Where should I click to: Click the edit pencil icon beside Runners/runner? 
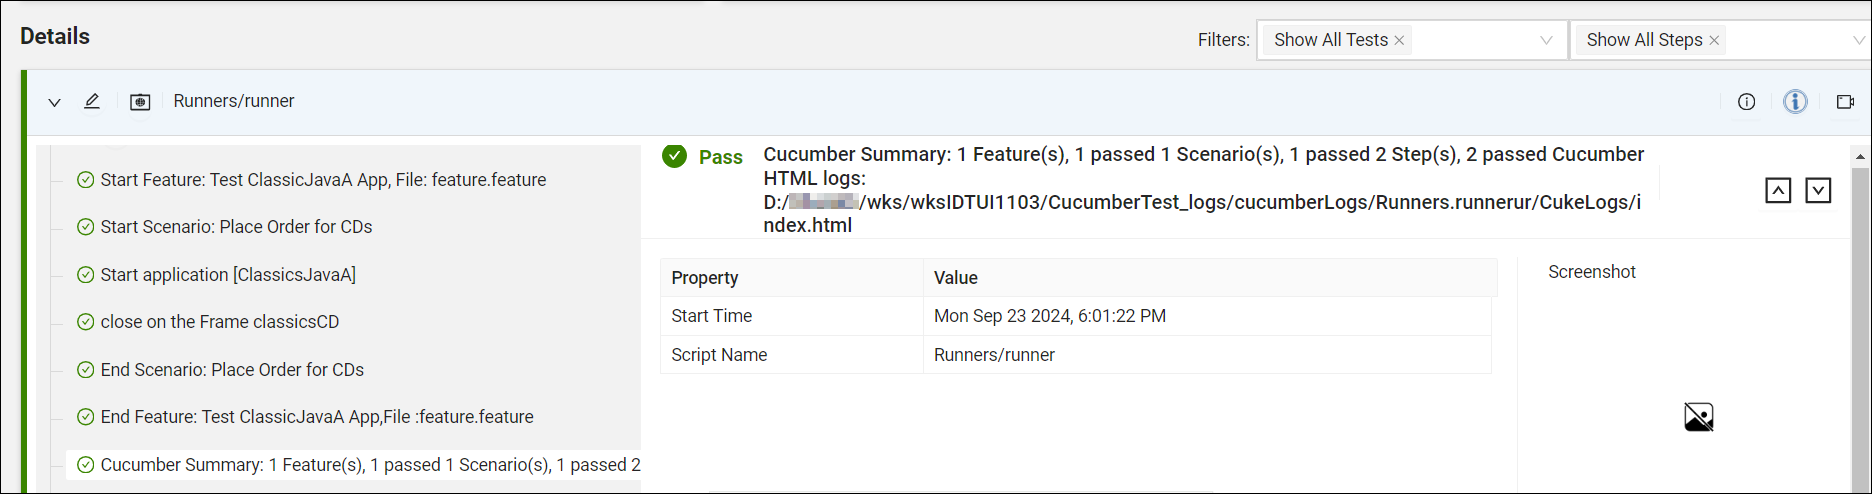(x=92, y=101)
